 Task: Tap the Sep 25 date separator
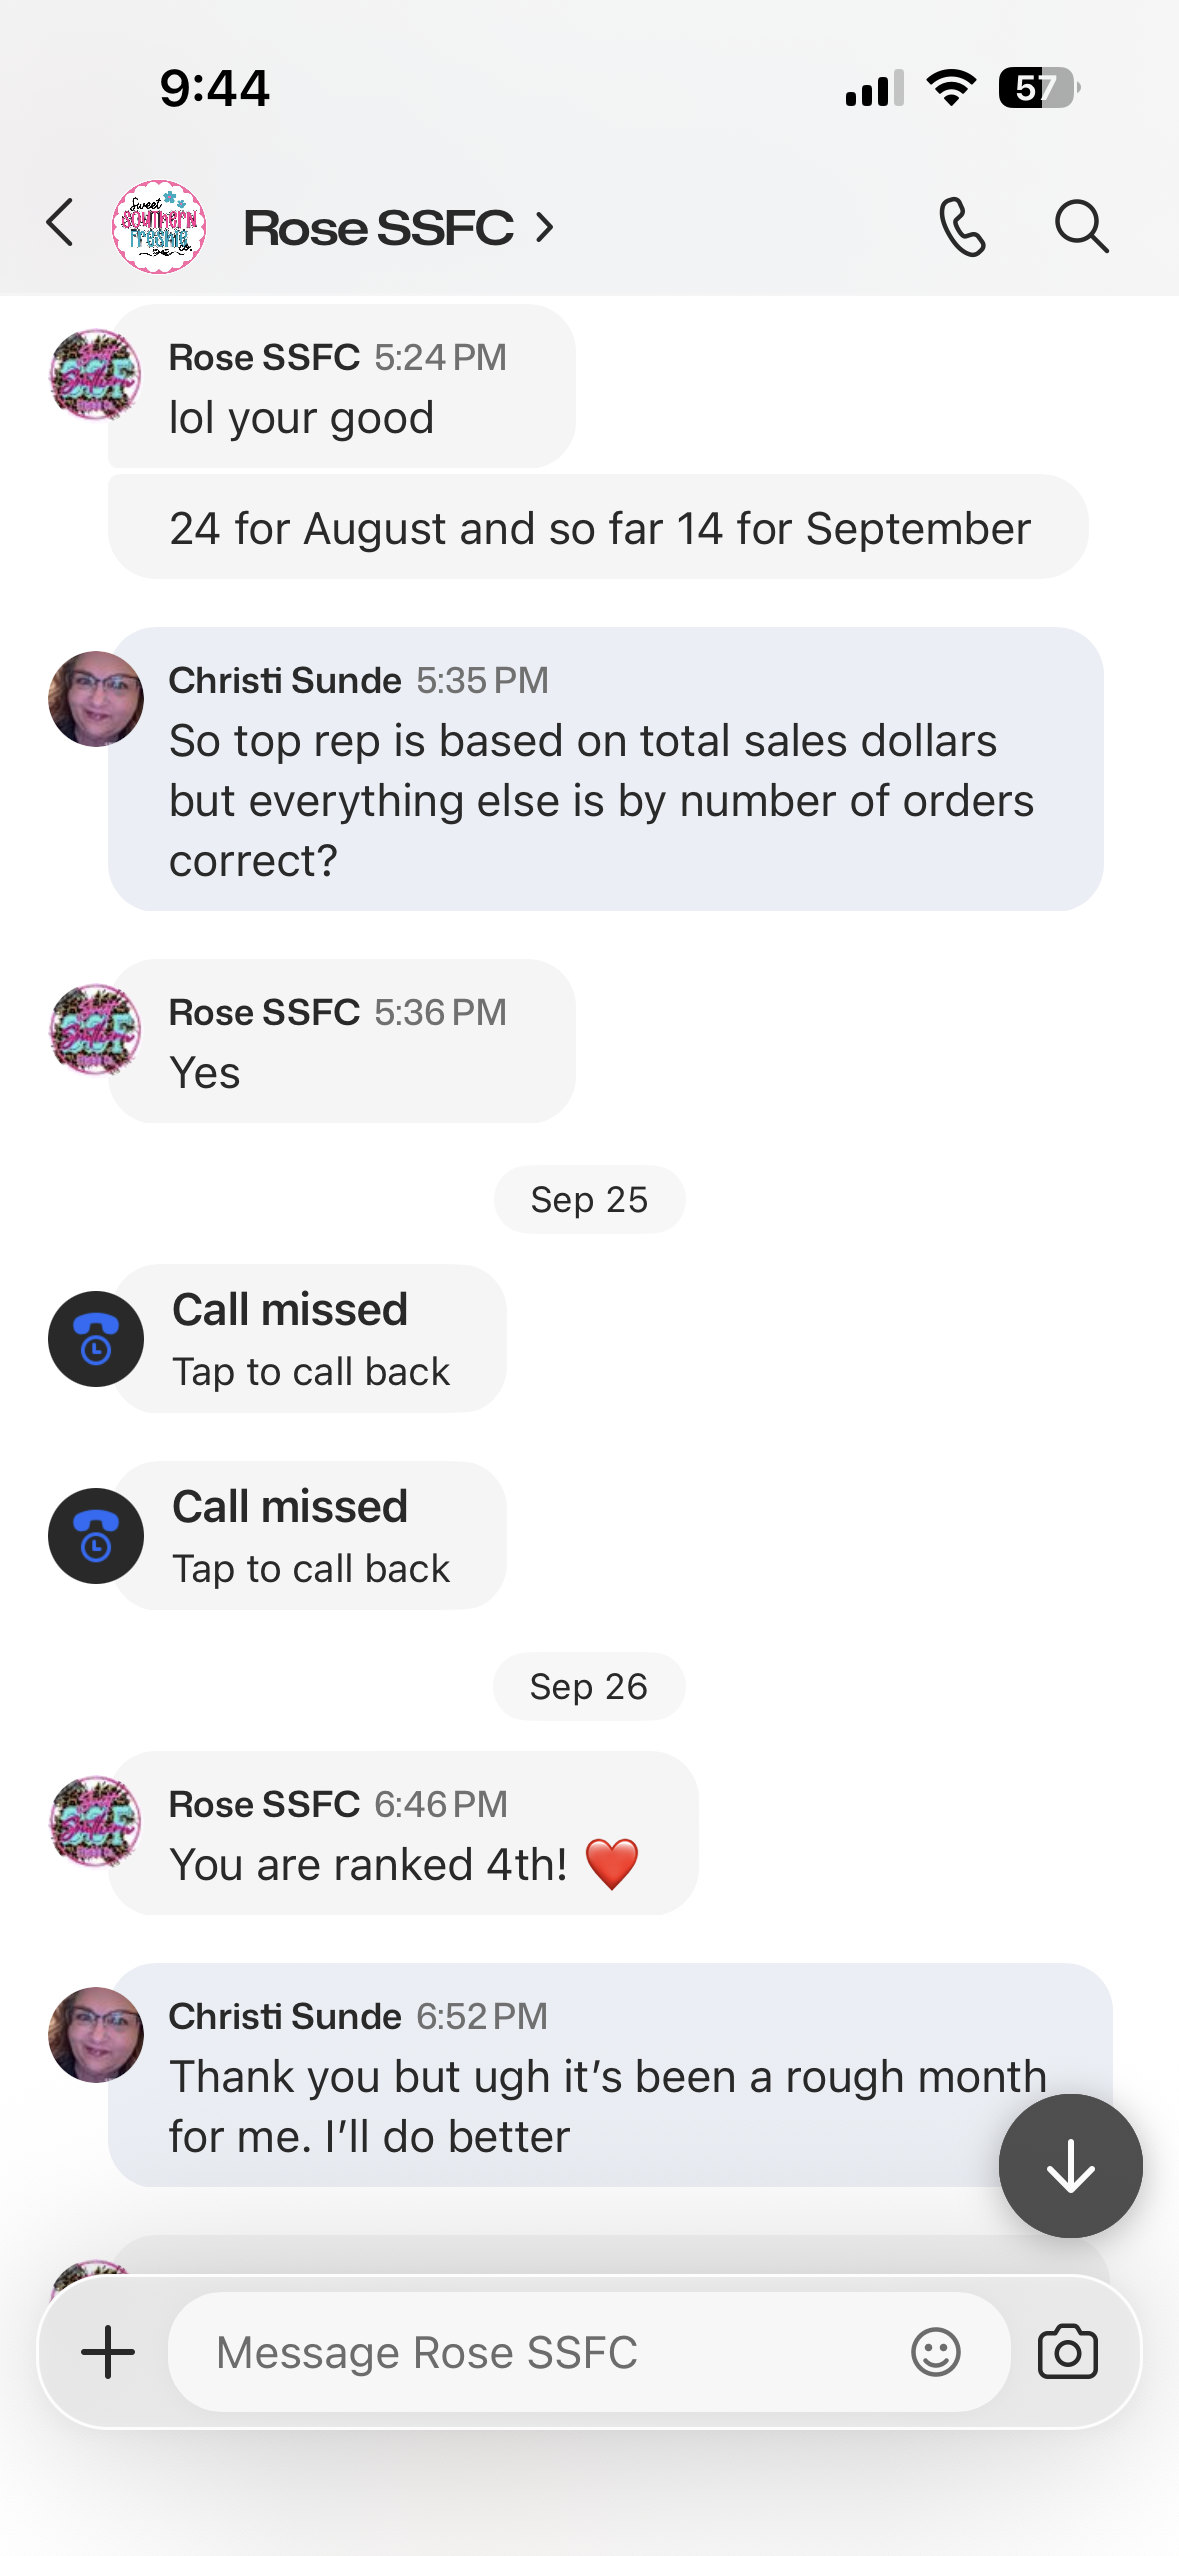pos(589,1199)
